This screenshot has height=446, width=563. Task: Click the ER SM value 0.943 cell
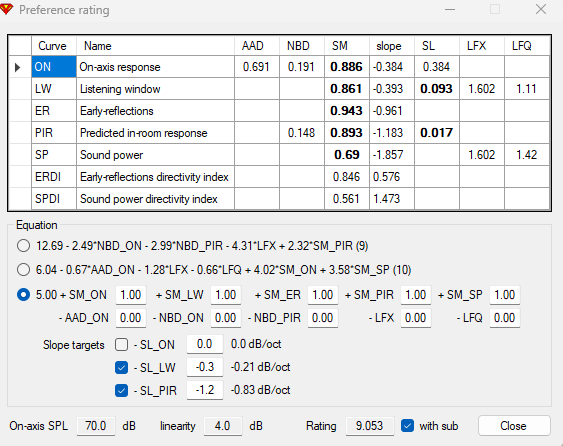(347, 111)
